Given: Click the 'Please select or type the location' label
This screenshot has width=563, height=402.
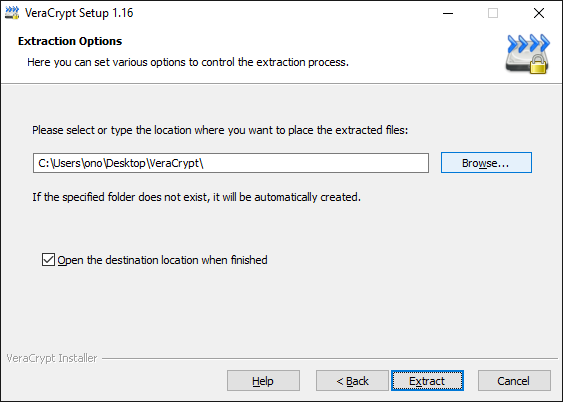Looking at the screenshot, I should tap(220, 130).
